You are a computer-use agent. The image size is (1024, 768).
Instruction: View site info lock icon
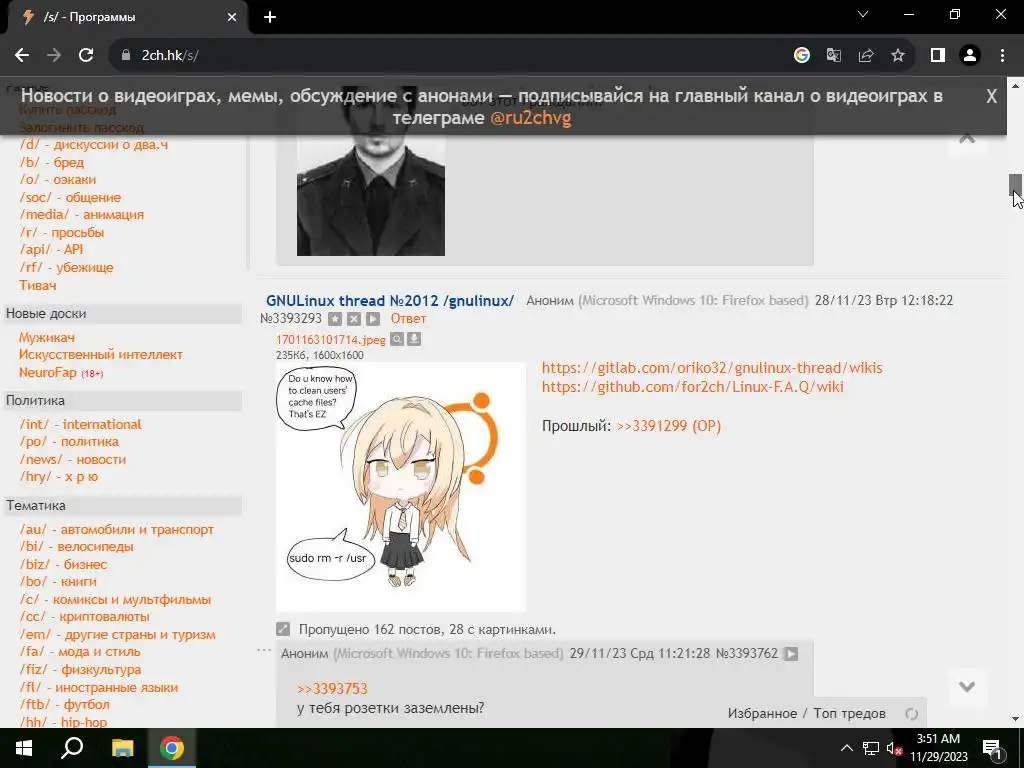click(x=126, y=56)
